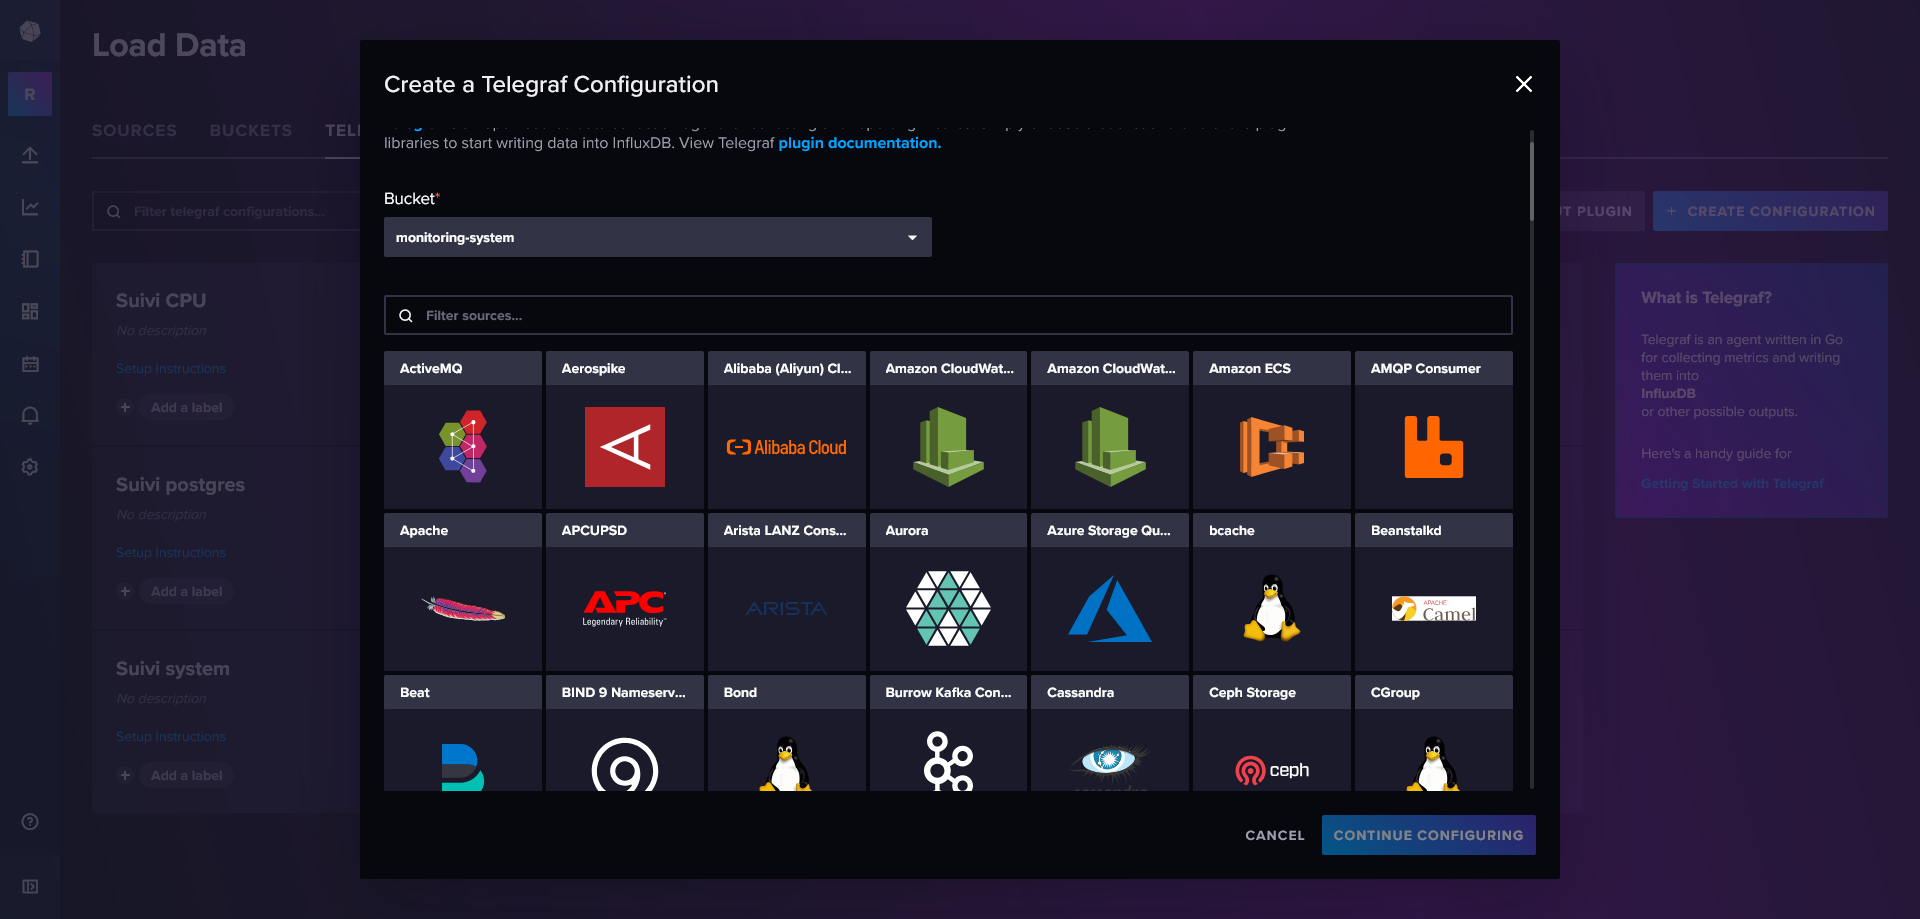The height and width of the screenshot is (919, 1920).
Task: Choose the Ceph Storage plugin
Action: coord(1271,768)
